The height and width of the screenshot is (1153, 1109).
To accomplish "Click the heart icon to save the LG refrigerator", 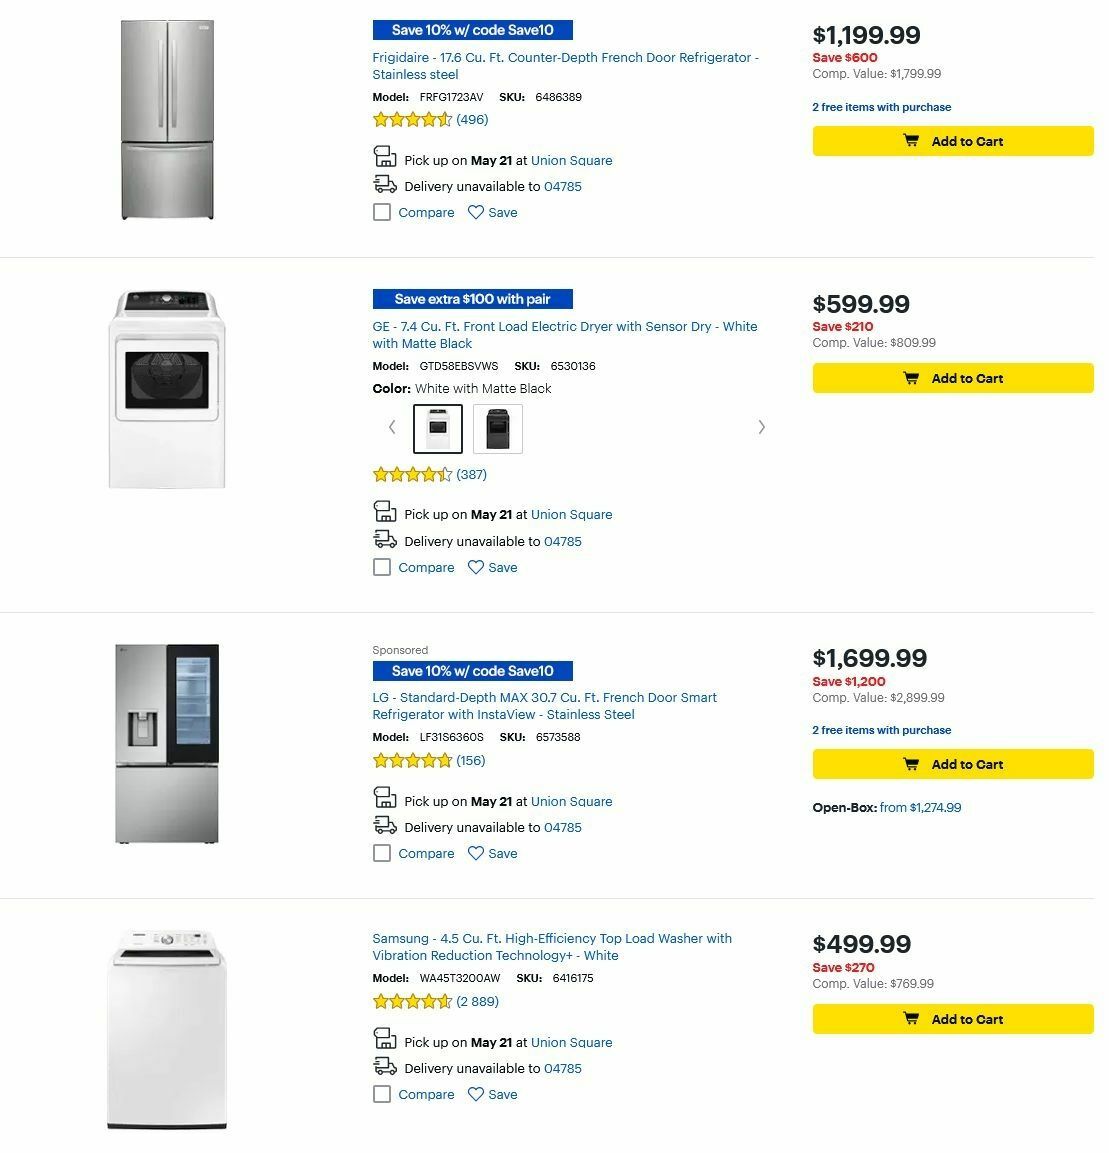I will (x=475, y=853).
